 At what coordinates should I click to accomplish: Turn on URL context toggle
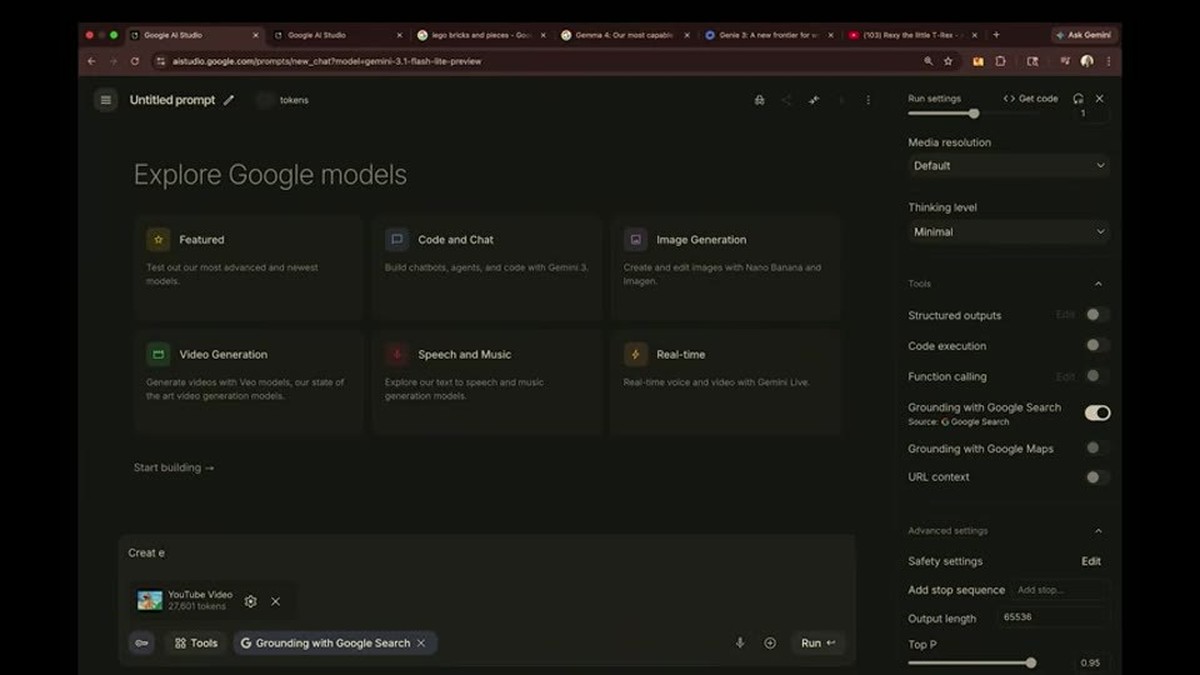coord(1097,477)
